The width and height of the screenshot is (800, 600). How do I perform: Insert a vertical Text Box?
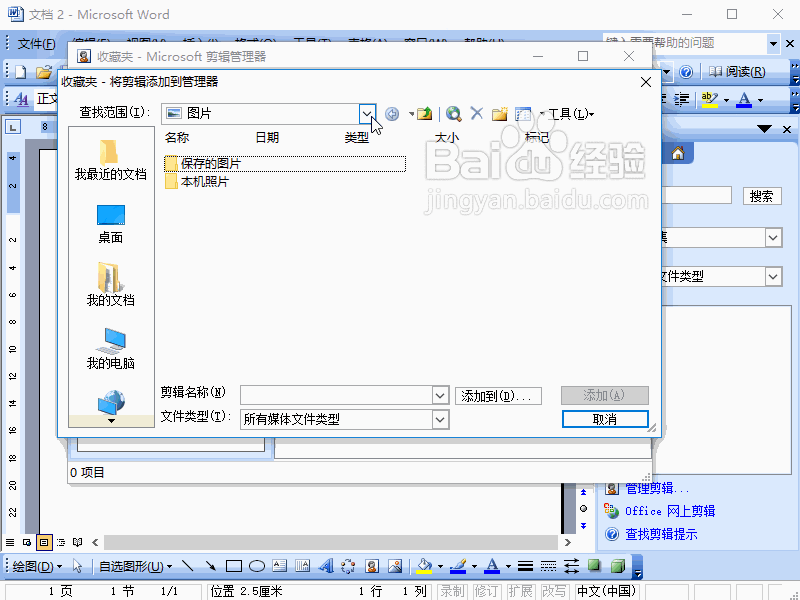303,566
